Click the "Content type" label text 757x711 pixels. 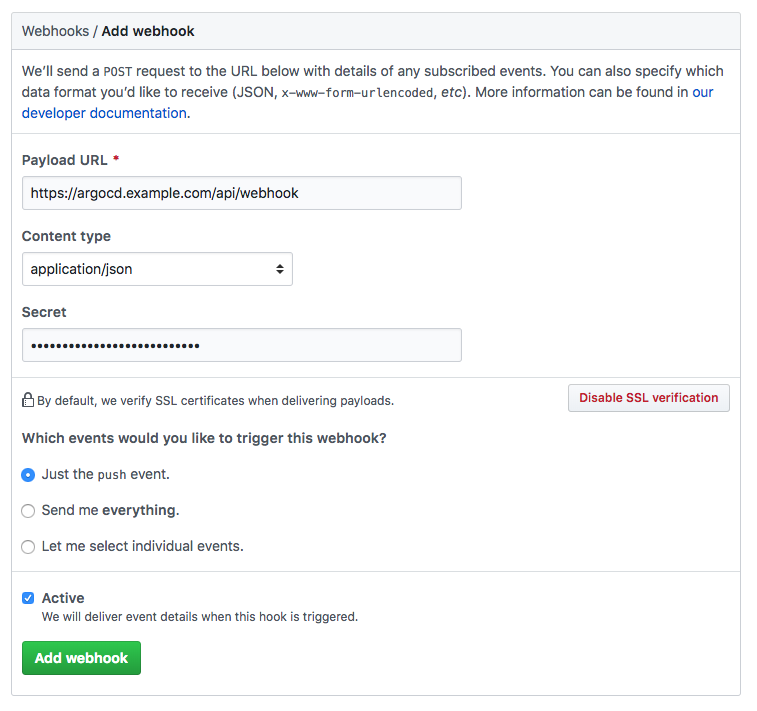click(66, 236)
